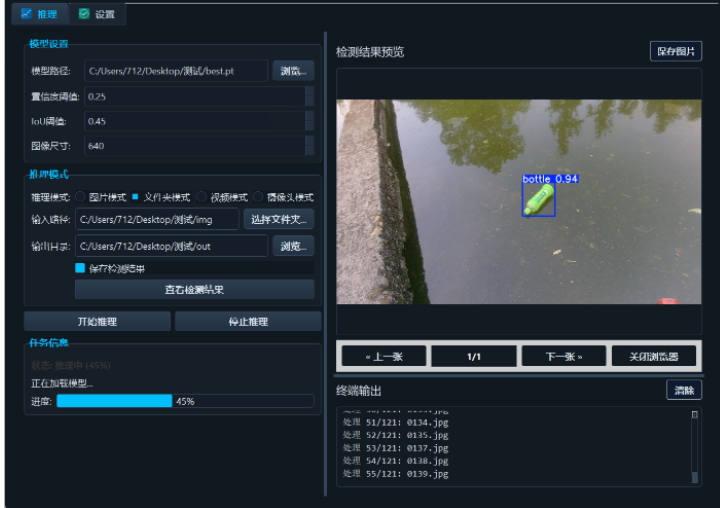Click log line 52/121: 0135.jpg
Image resolution: width=720 pixels, height=508 pixels.
[x=395, y=435]
